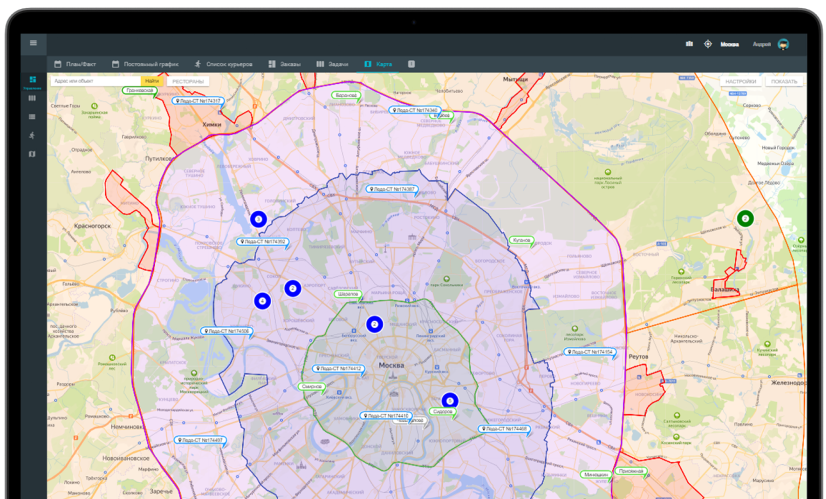826x499 pixels.
Task: Click the Найти search button
Action: [x=152, y=81]
